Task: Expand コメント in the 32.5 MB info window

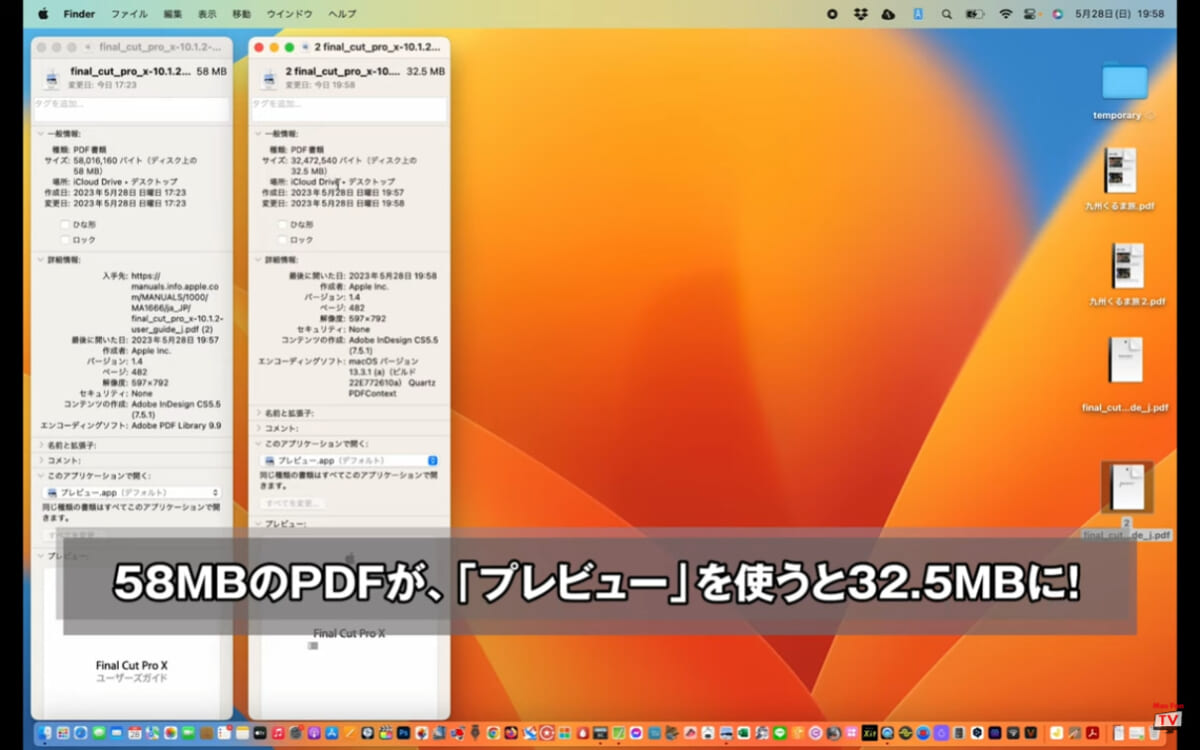Action: 258,428
